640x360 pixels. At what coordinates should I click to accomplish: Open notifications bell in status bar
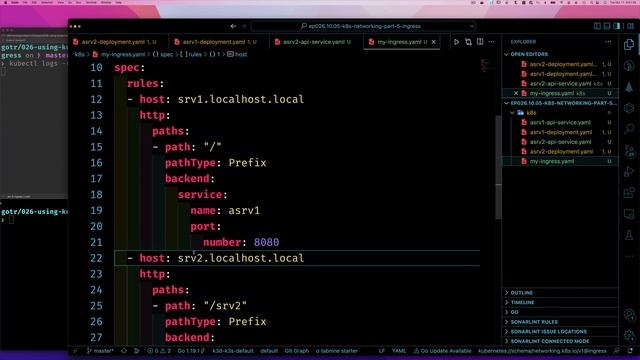click(x=631, y=351)
